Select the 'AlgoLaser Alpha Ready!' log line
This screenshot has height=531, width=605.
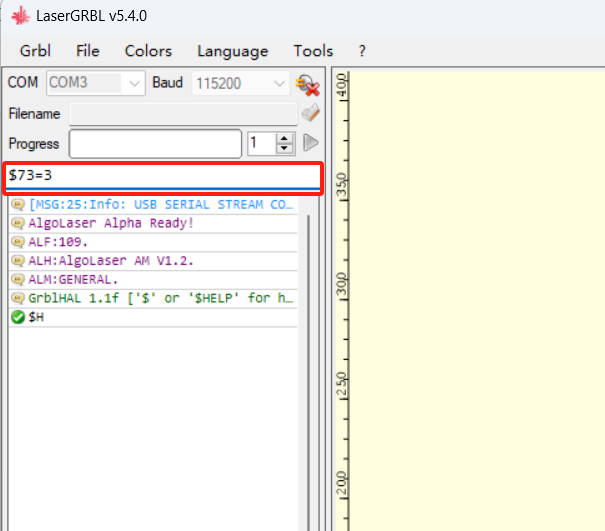tap(153, 223)
